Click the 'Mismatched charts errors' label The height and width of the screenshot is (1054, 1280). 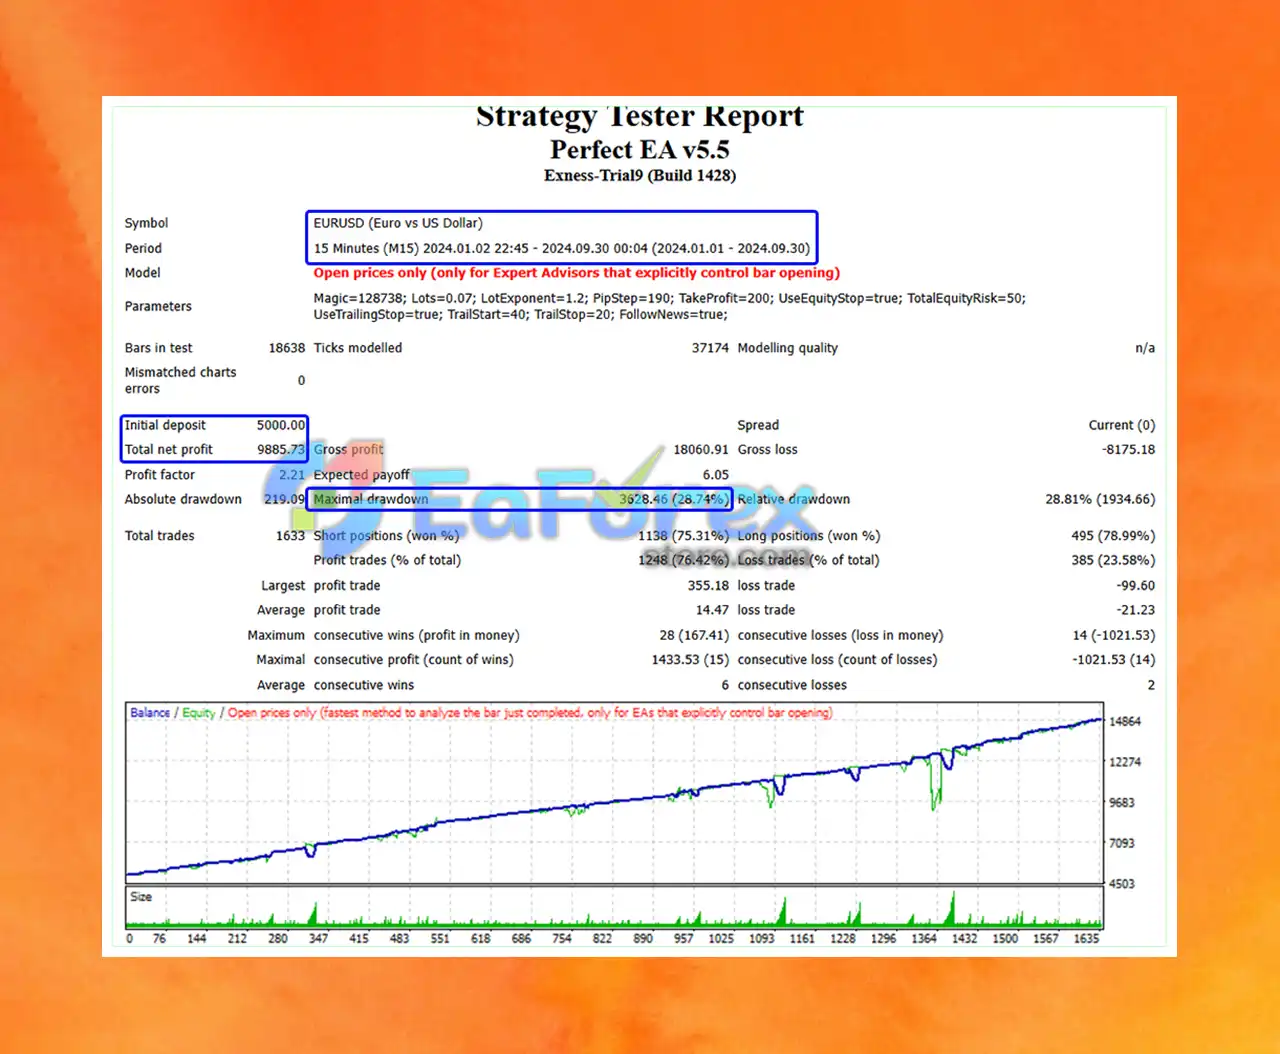pos(180,380)
